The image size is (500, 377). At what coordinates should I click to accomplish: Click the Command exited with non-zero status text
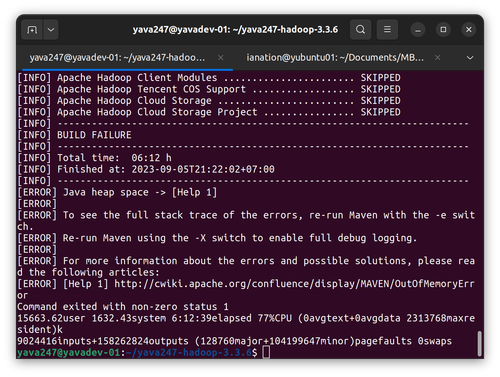coord(123,307)
